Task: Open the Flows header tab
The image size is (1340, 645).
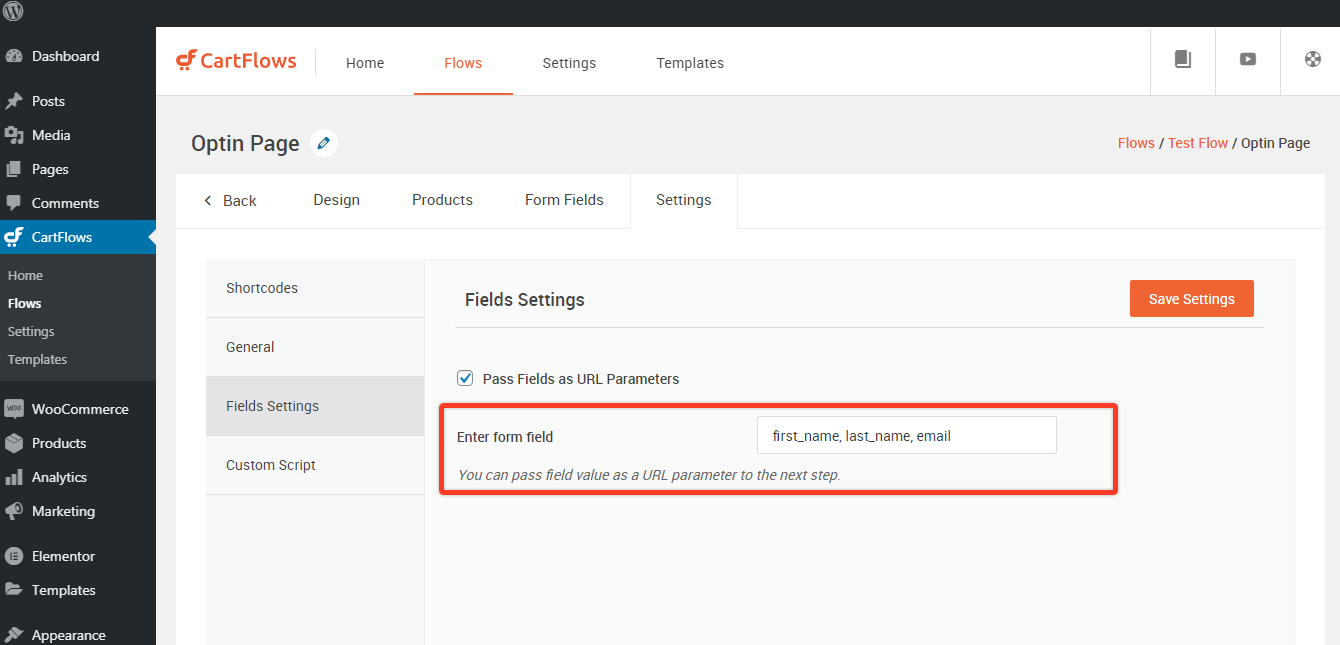Action: pyautogui.click(x=463, y=63)
